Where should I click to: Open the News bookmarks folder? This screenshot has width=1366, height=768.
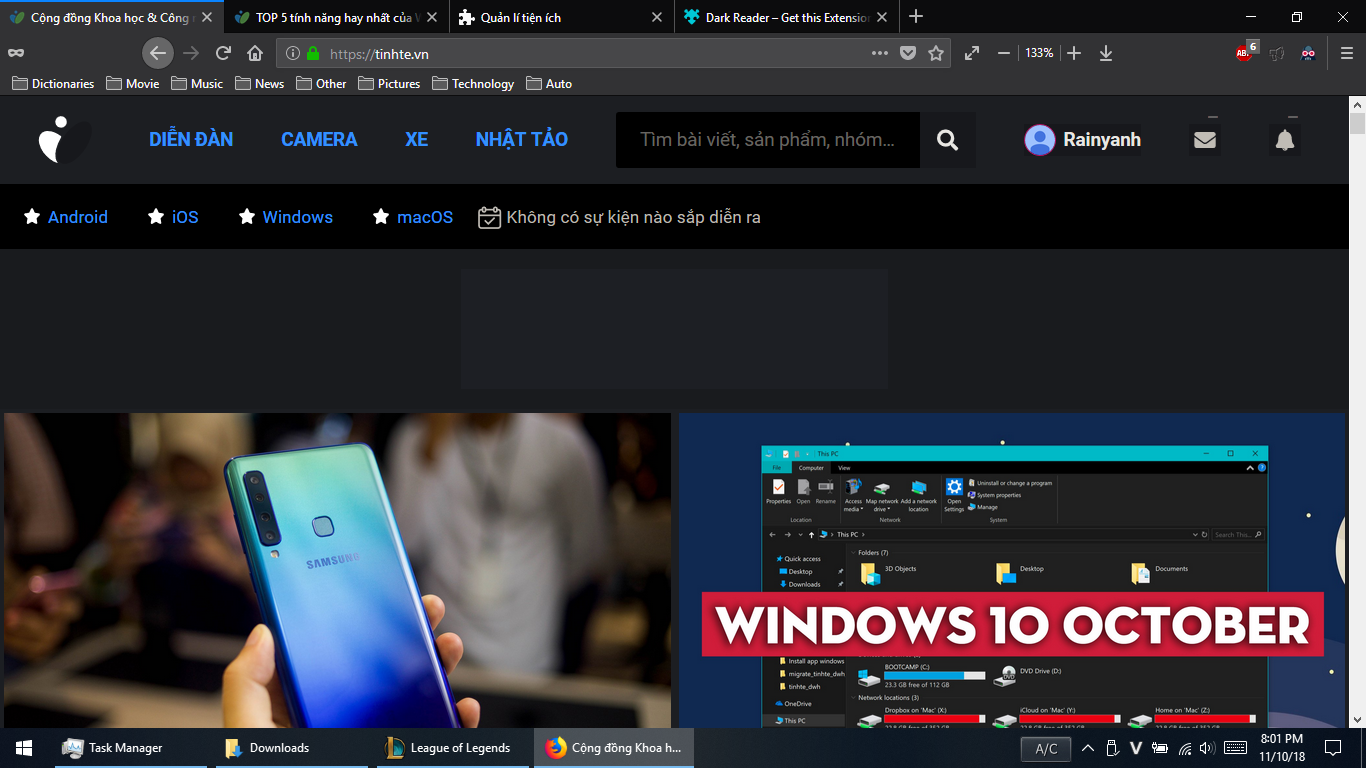pos(260,84)
